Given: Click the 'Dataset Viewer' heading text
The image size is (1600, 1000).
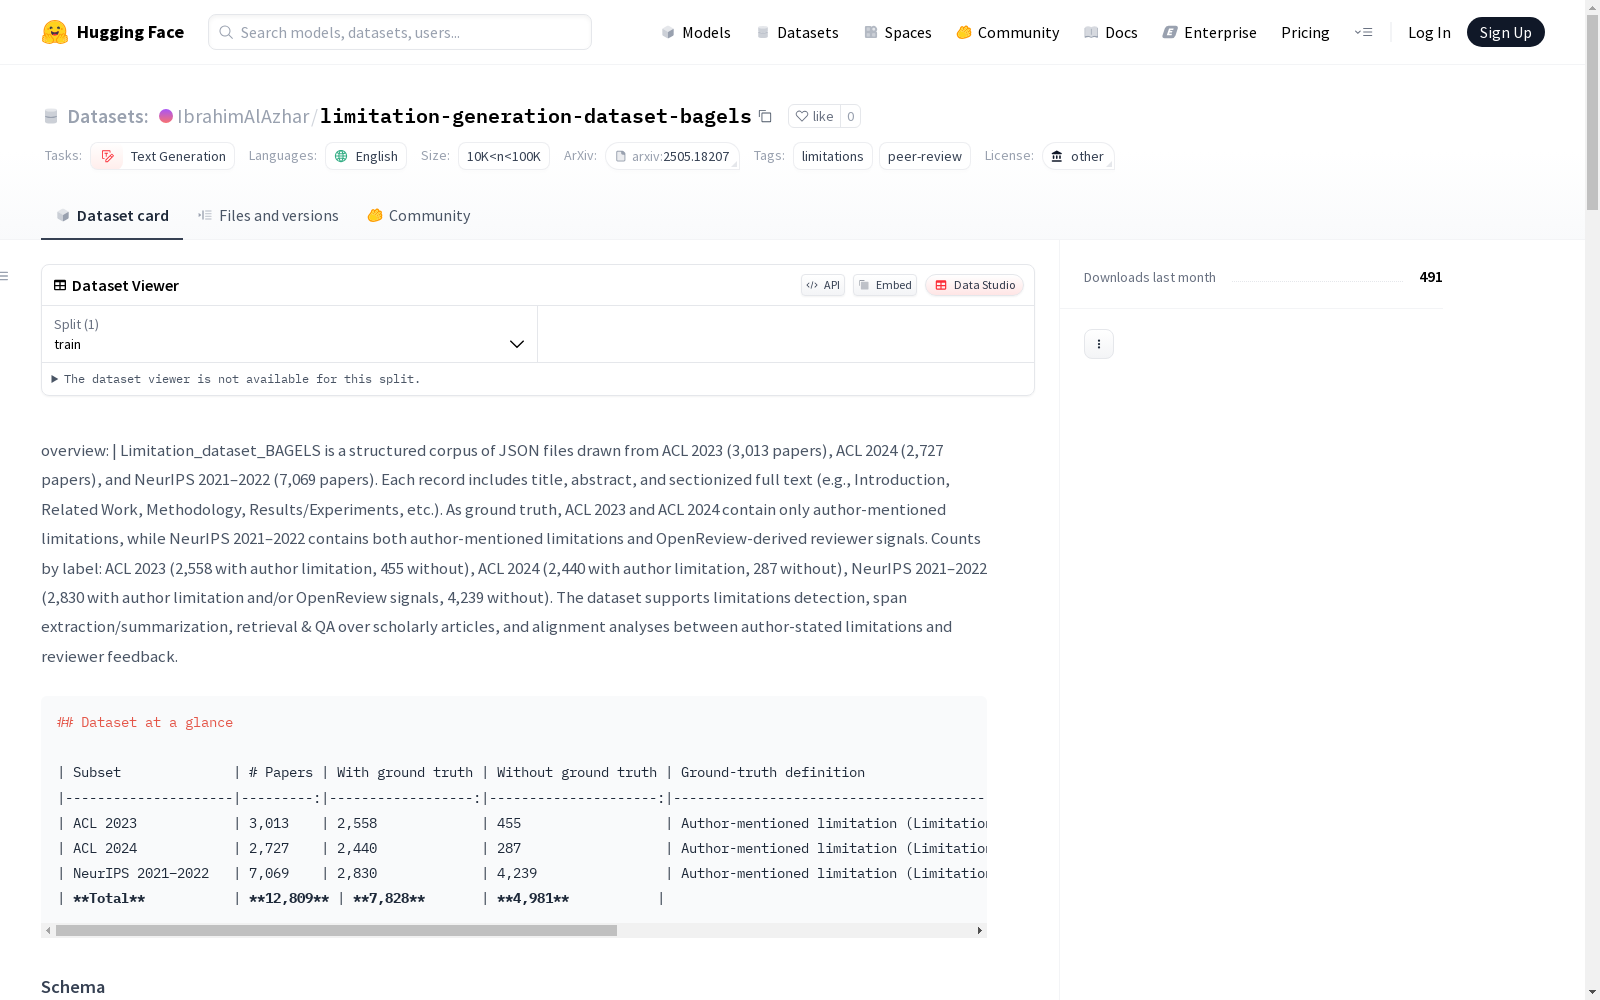Looking at the screenshot, I should (125, 285).
